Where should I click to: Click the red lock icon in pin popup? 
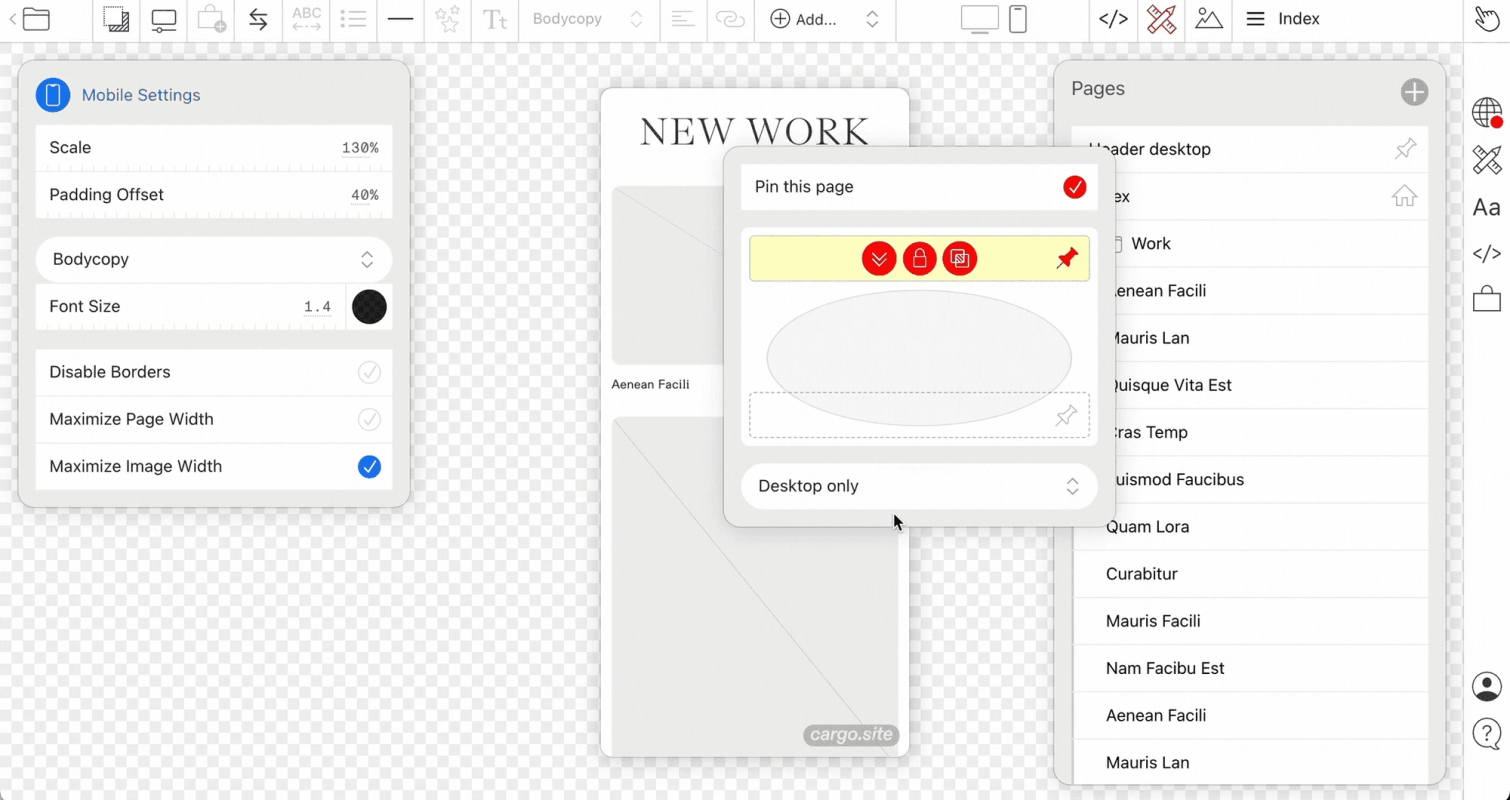point(919,259)
